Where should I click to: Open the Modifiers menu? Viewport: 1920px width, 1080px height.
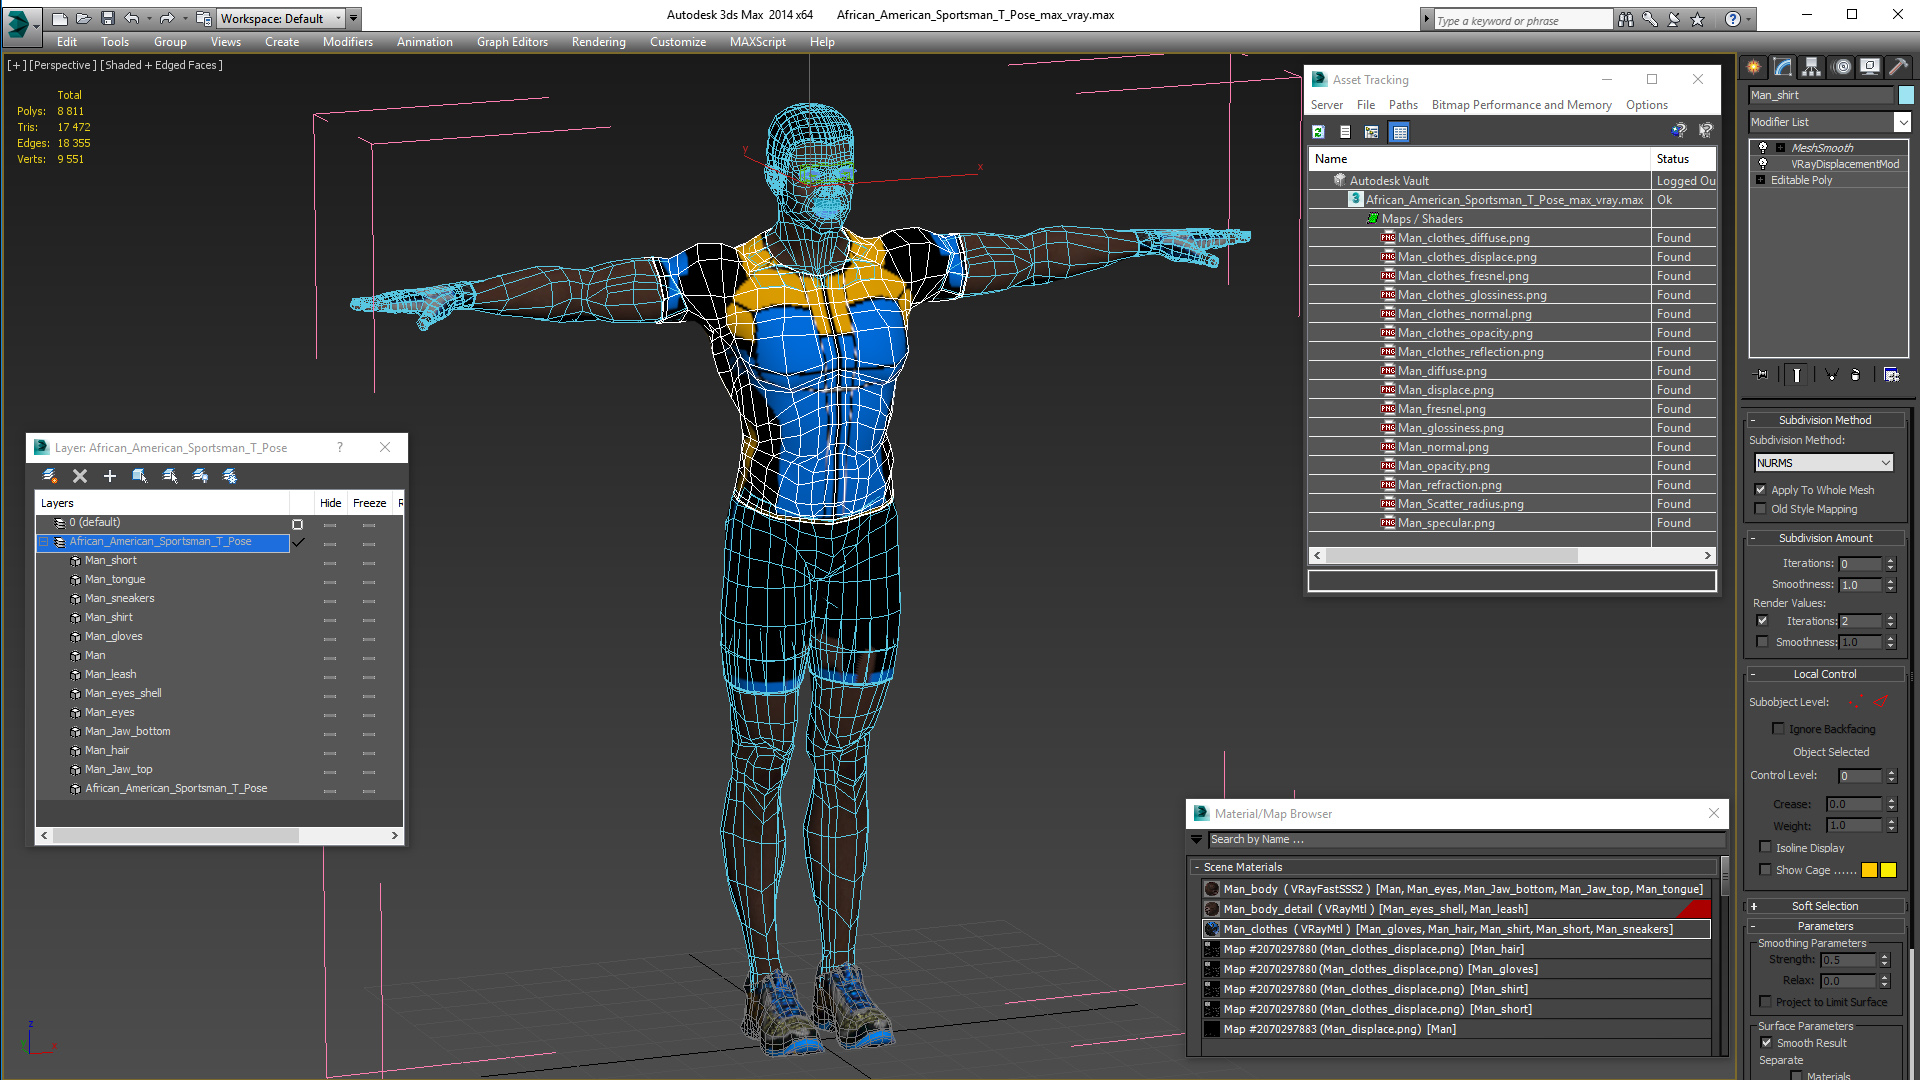click(x=347, y=42)
